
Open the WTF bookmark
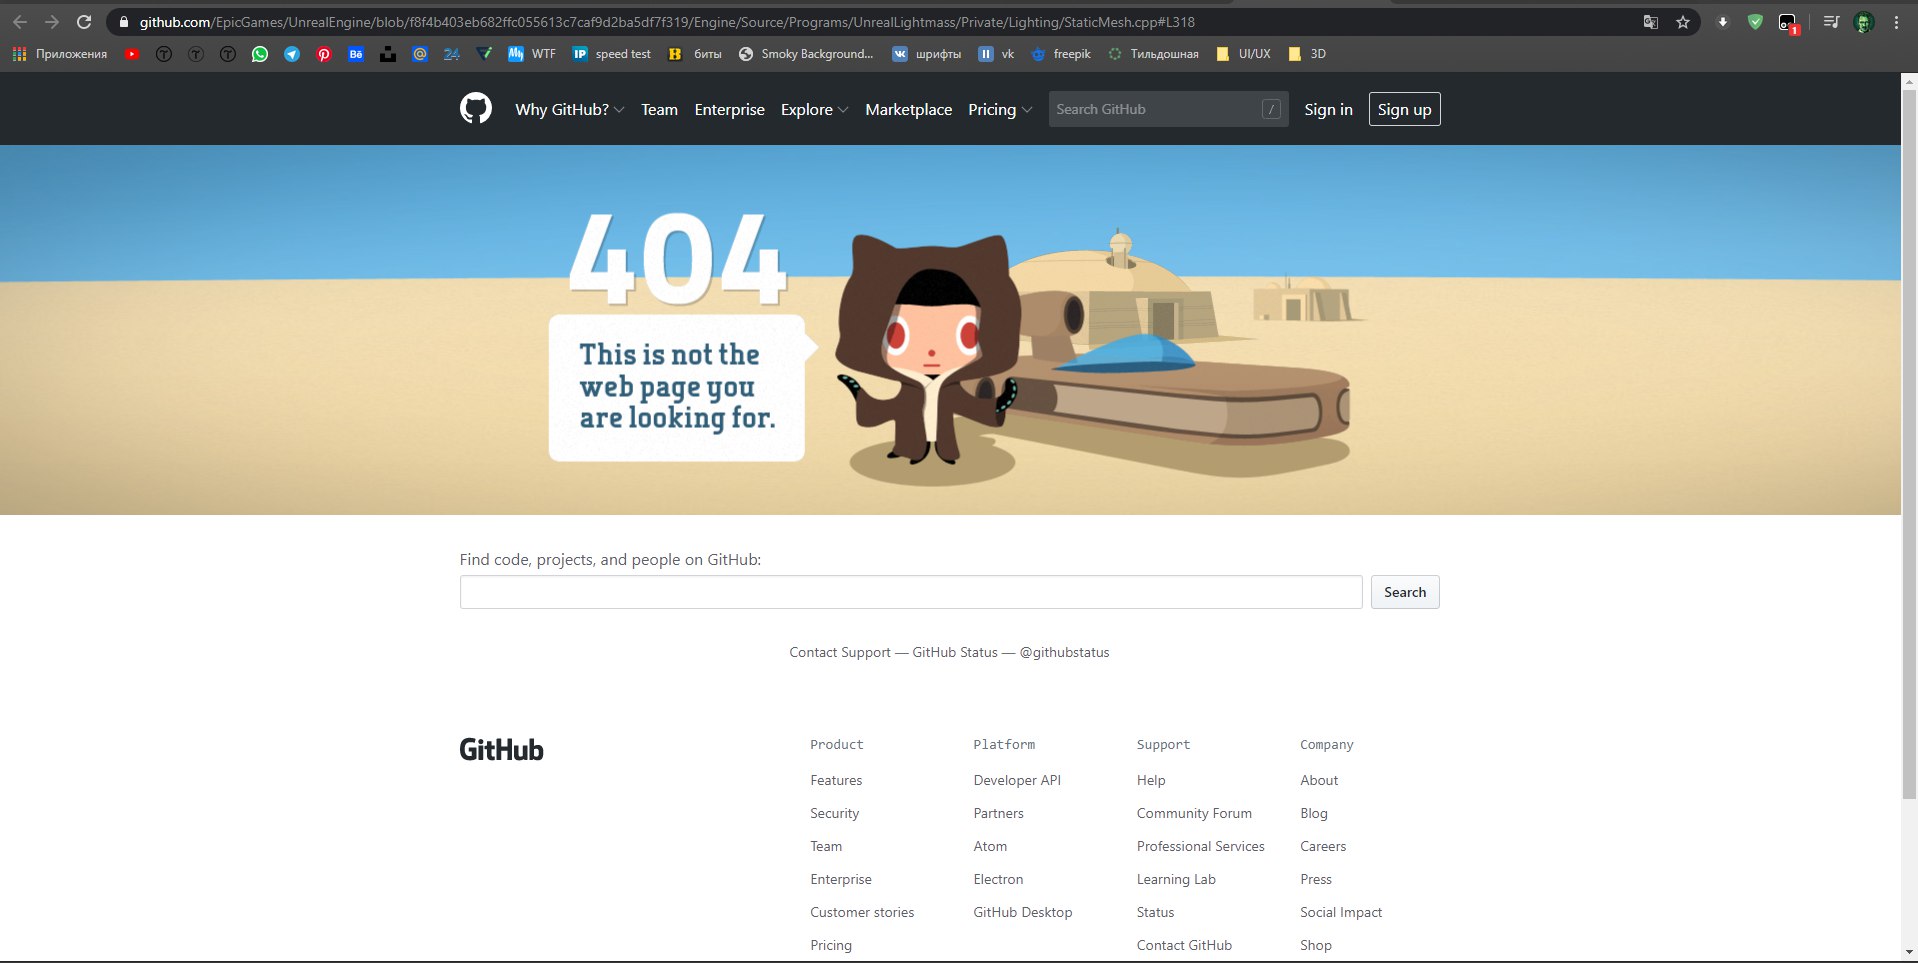[x=532, y=54]
